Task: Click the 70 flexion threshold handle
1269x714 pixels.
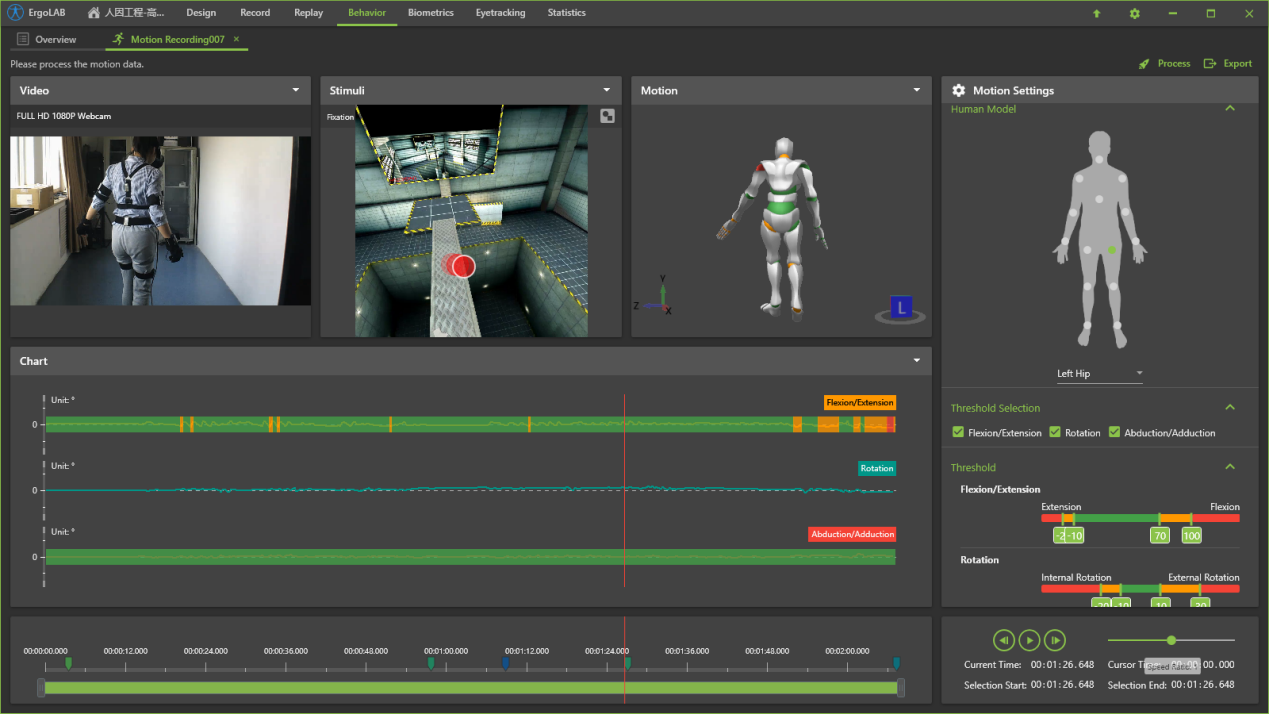Action: [x=1160, y=535]
